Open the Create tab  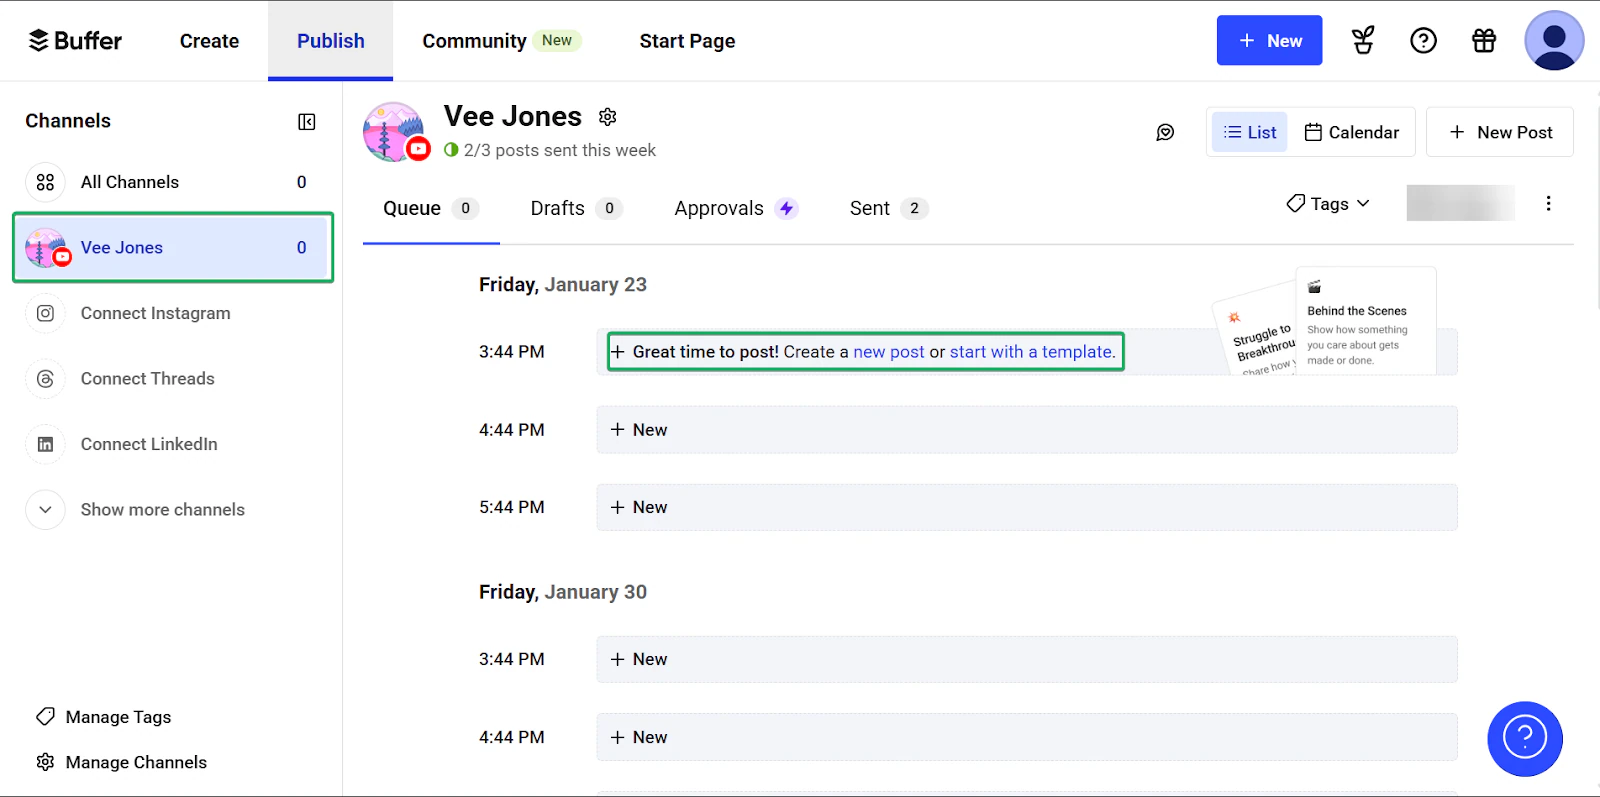click(209, 41)
